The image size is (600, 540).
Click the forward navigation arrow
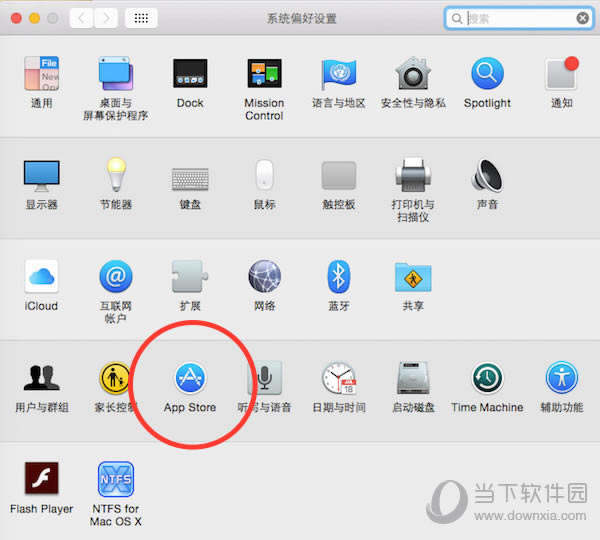106,18
